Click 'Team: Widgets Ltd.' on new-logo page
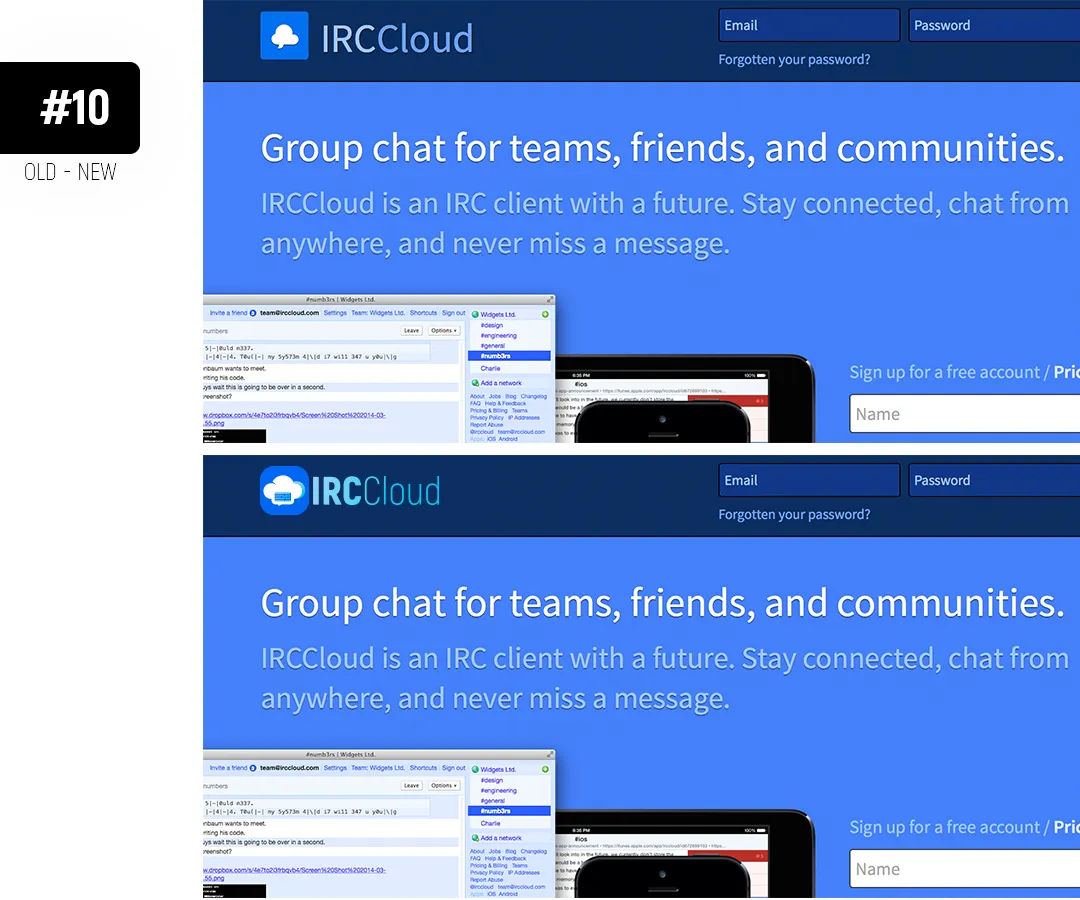Screen dimensions: 1080x900 tap(377, 768)
